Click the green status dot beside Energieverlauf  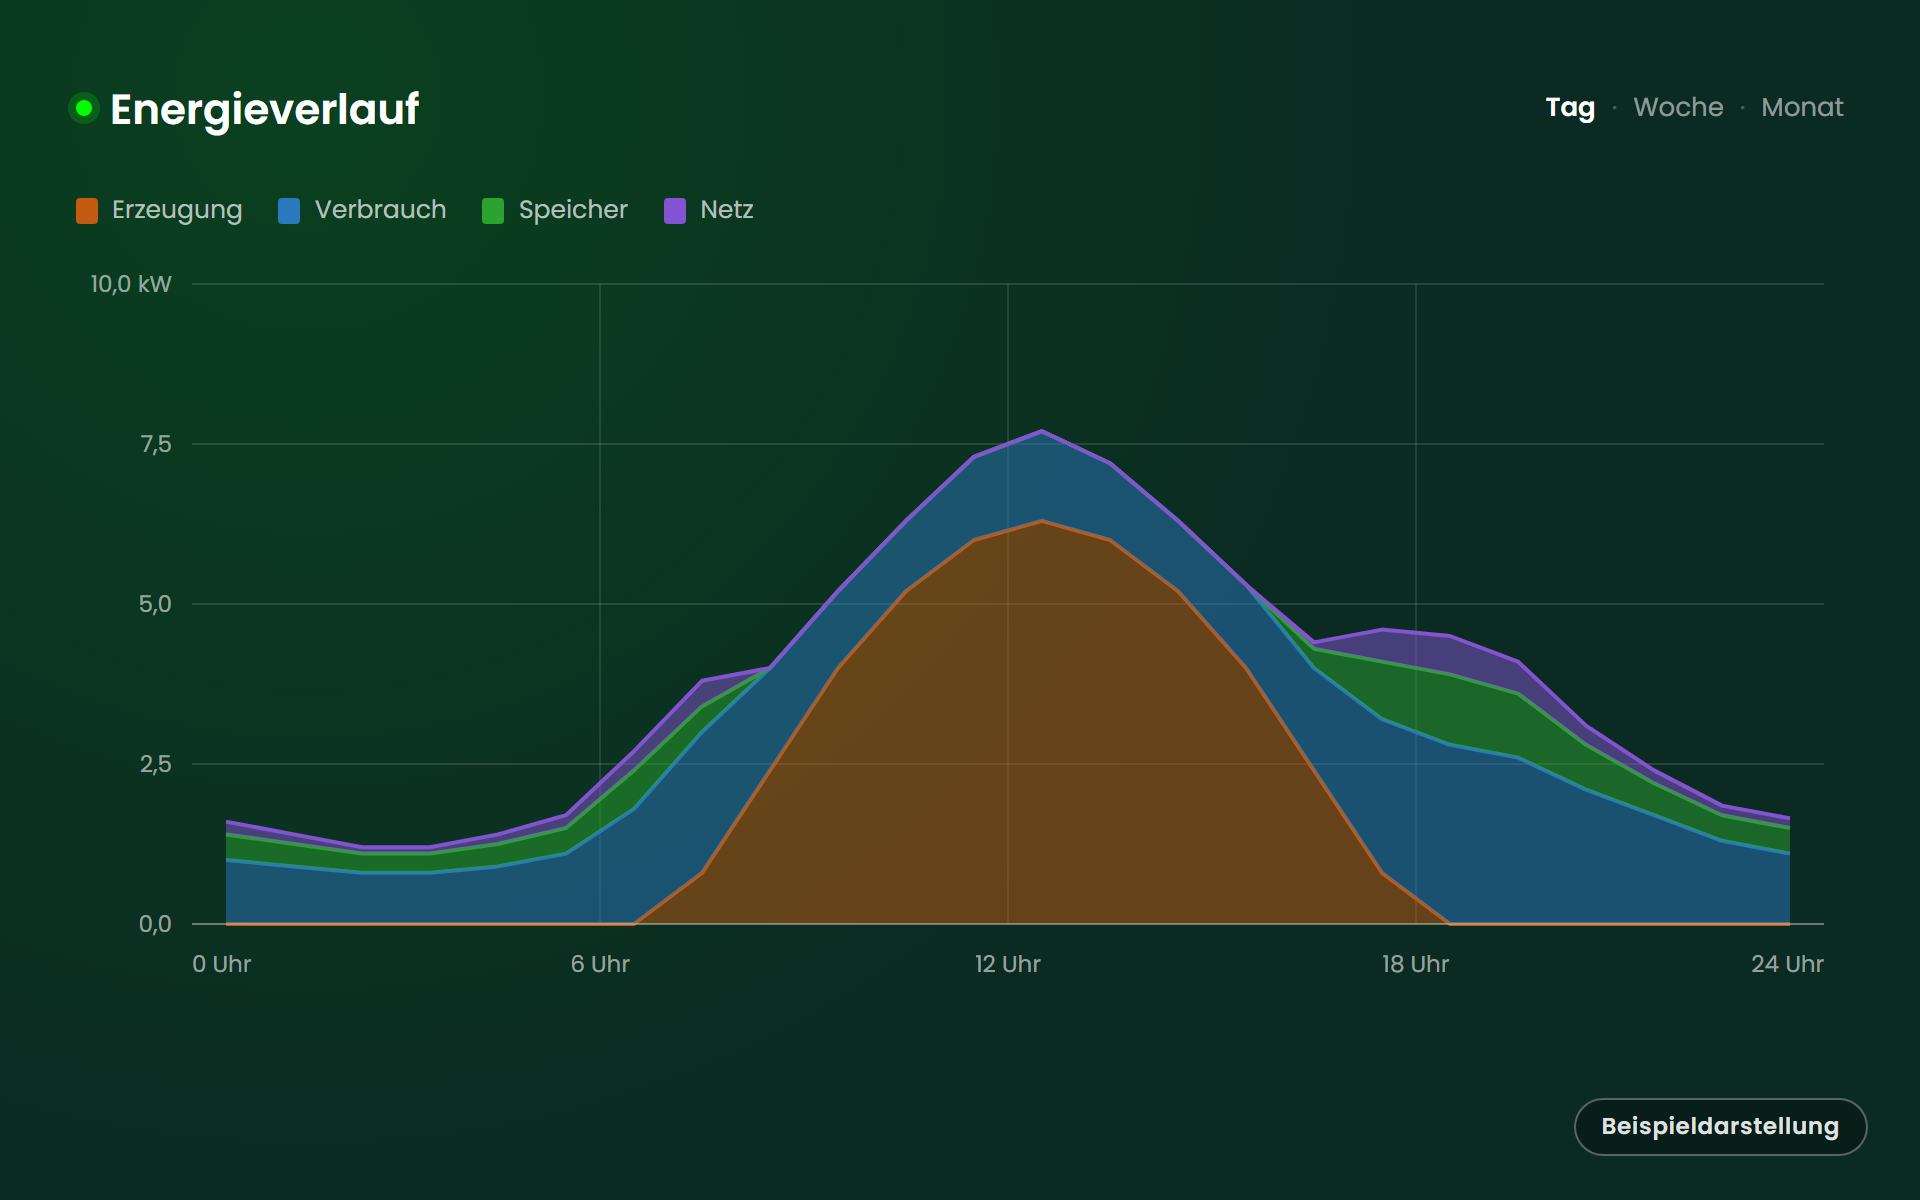(84, 108)
